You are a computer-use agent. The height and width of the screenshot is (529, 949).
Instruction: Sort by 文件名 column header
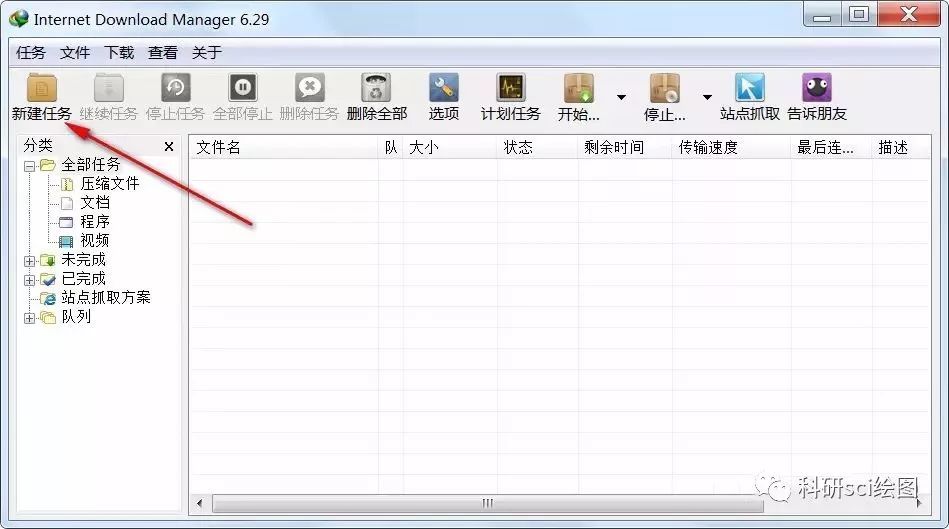284,147
